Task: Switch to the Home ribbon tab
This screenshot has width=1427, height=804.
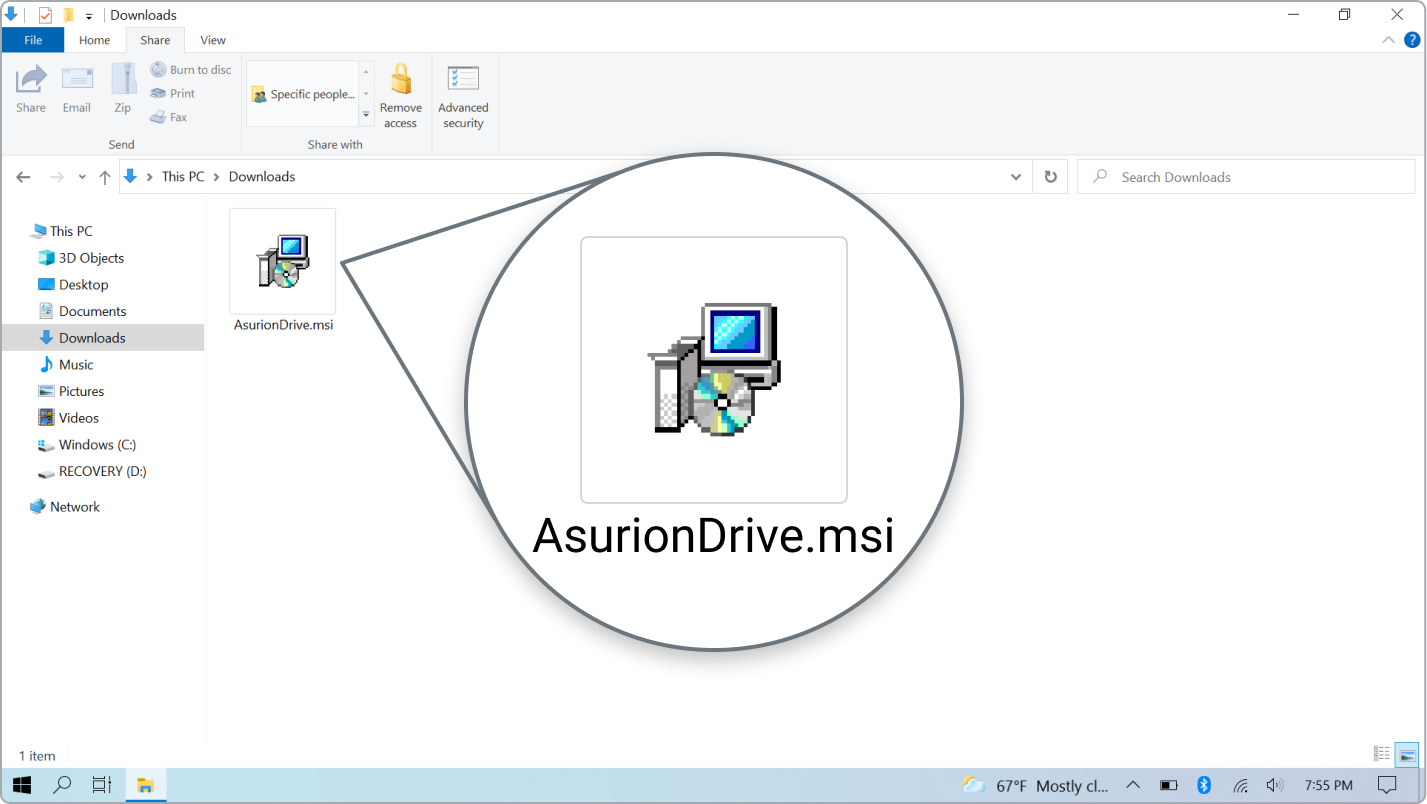Action: tap(95, 40)
